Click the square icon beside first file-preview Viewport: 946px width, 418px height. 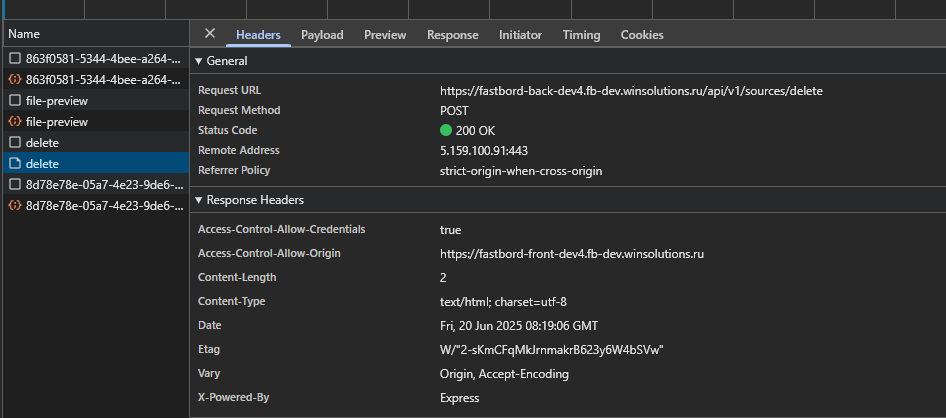click(x=15, y=101)
